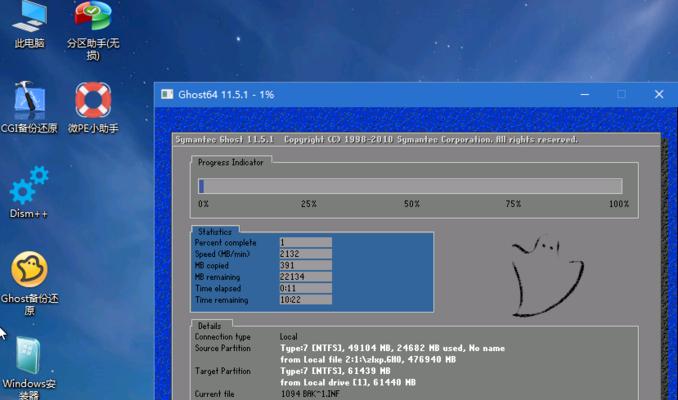Click the 75% mark under progress bar
Screen dimensions: 678x400
[x=513, y=204]
